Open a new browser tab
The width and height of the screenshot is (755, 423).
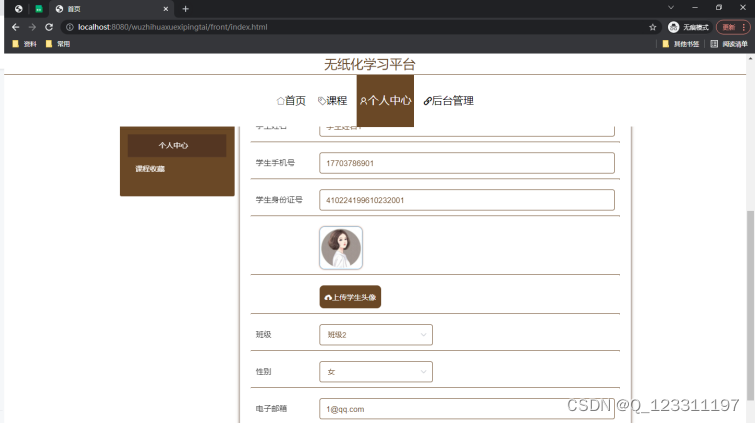[x=185, y=9]
